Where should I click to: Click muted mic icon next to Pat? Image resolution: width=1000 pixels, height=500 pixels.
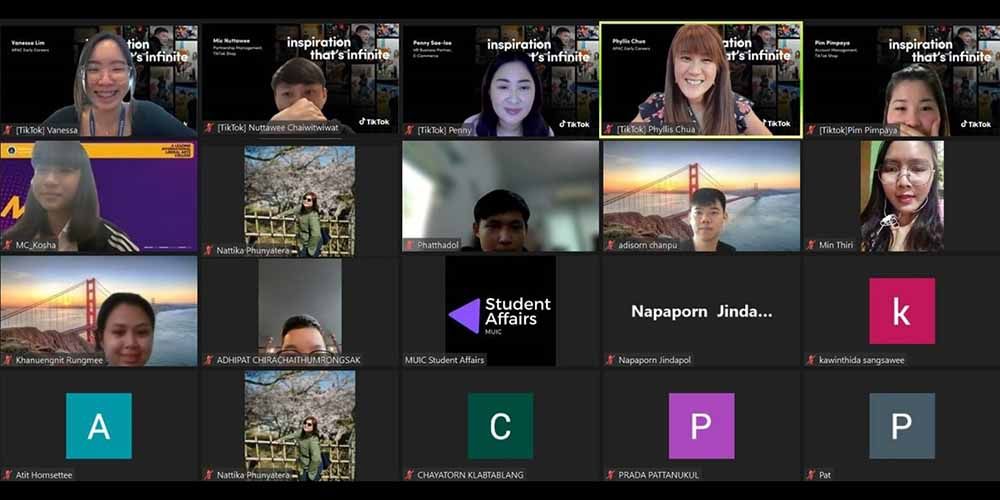tap(810, 475)
